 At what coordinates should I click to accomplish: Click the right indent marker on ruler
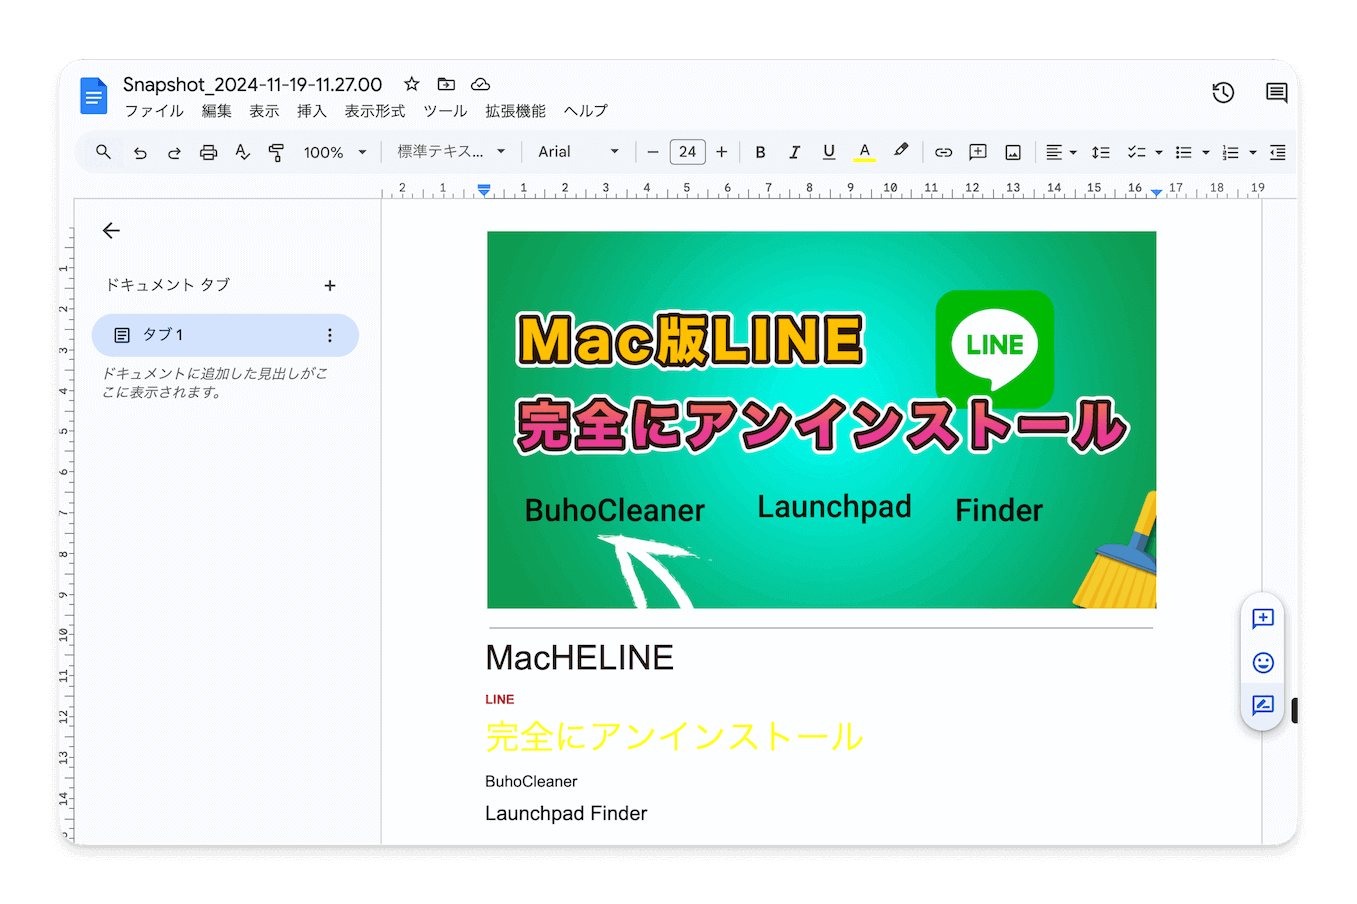[1156, 191]
